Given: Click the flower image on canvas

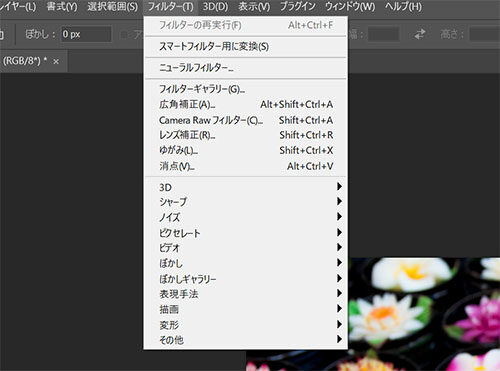Looking at the screenshot, I should (x=423, y=313).
